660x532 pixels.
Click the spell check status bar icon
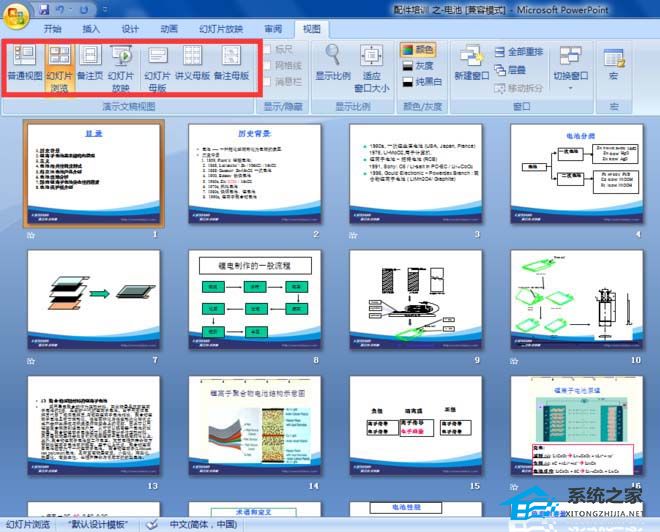[152, 524]
